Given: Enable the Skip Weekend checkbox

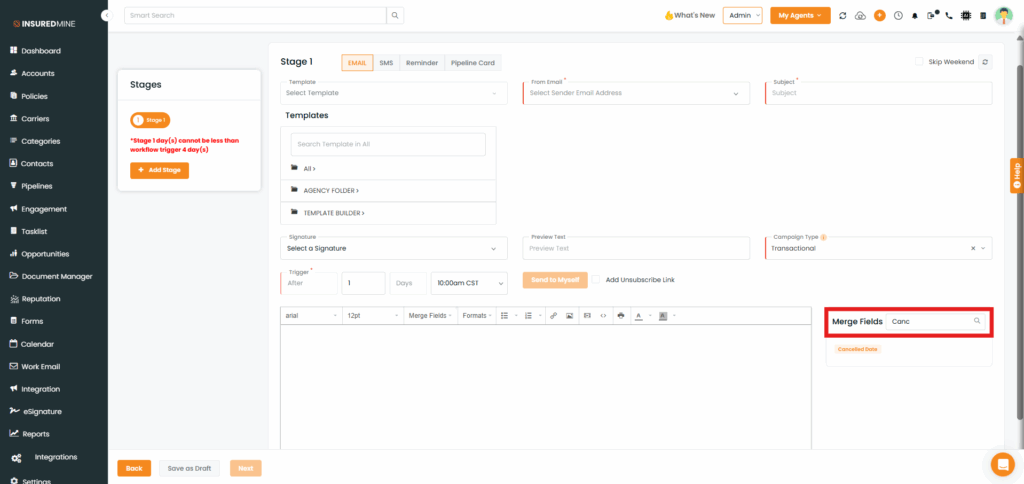Looking at the screenshot, I should pyautogui.click(x=919, y=62).
